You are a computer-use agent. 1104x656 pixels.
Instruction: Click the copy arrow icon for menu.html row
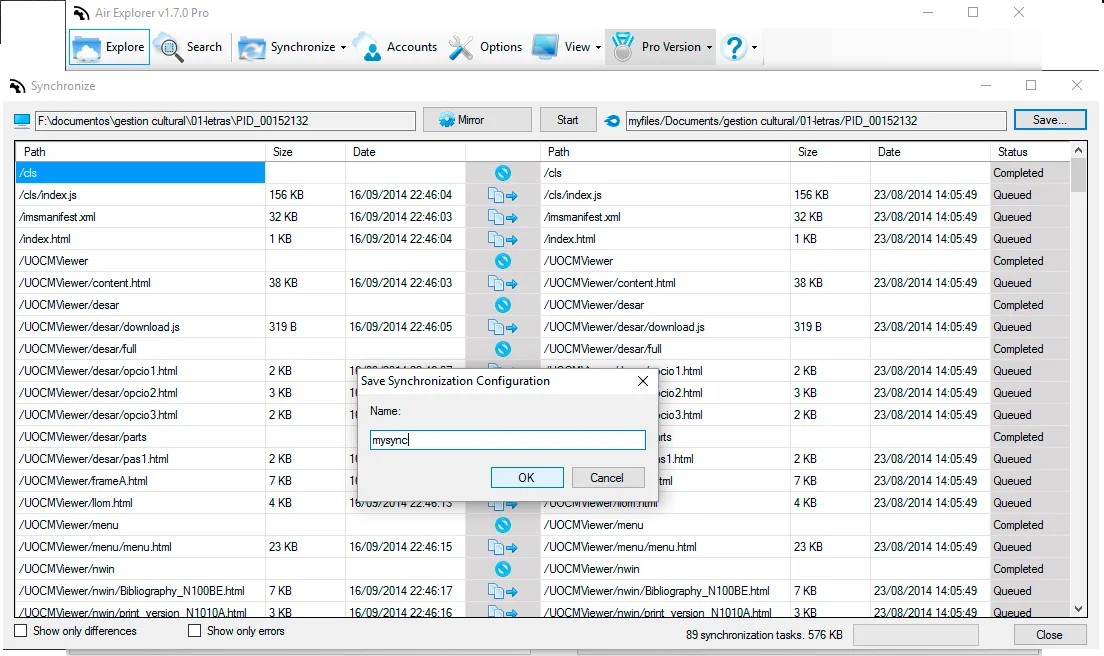[x=503, y=548]
